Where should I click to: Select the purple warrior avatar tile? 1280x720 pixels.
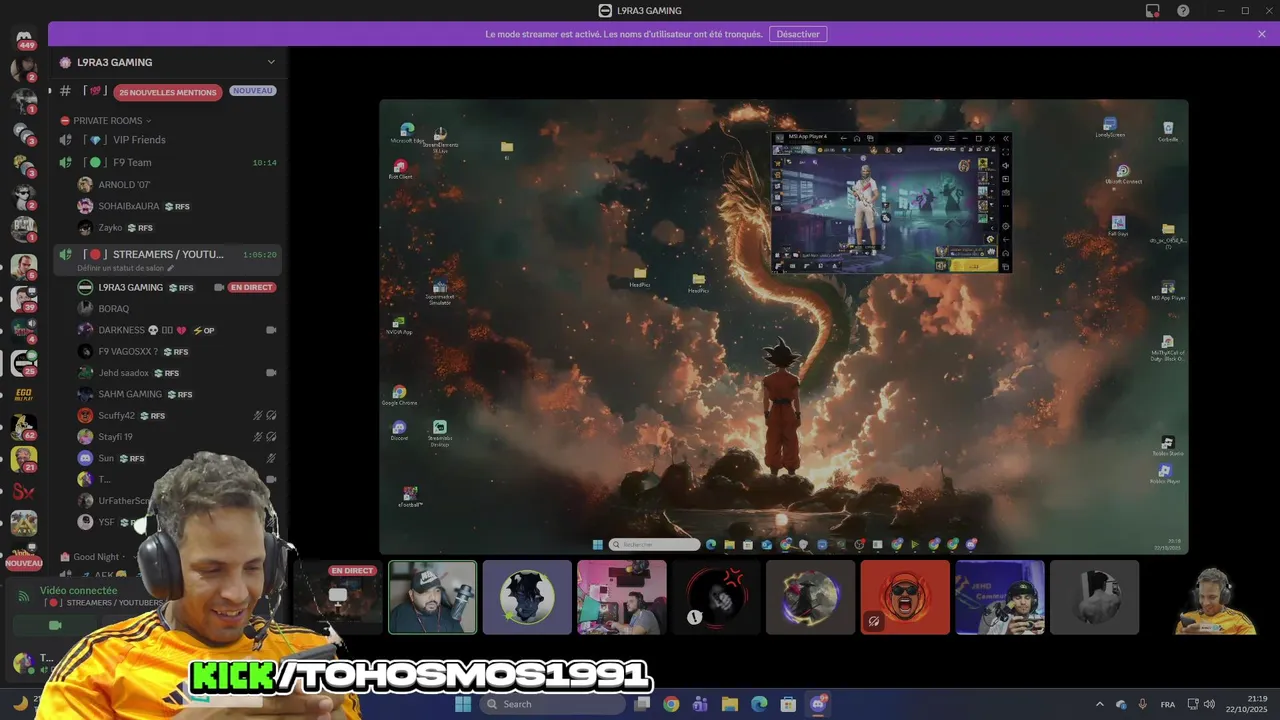[810, 597]
